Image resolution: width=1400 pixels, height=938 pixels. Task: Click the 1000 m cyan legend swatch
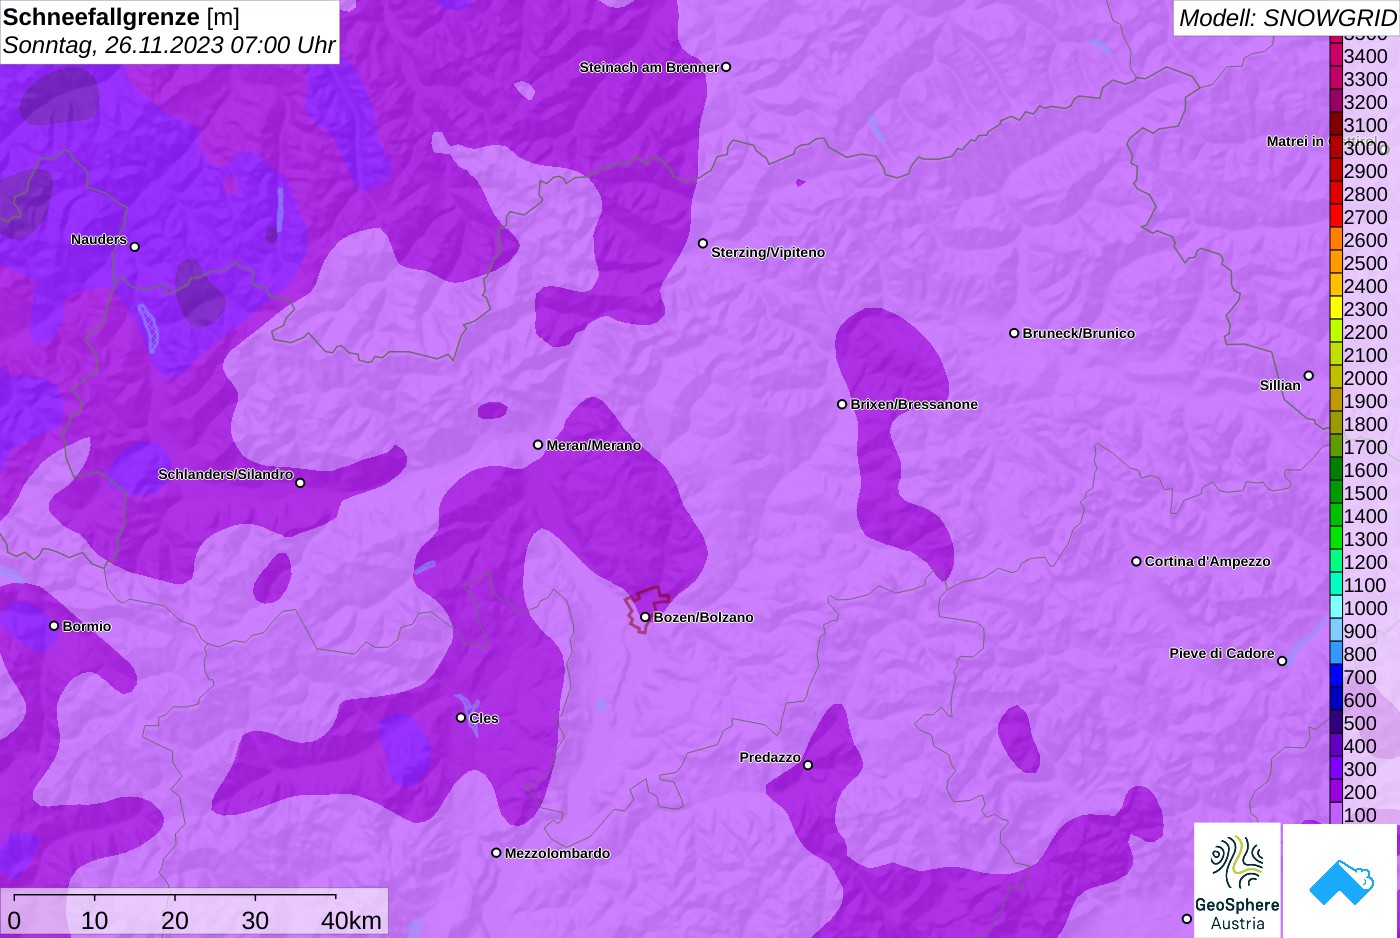(x=1335, y=606)
